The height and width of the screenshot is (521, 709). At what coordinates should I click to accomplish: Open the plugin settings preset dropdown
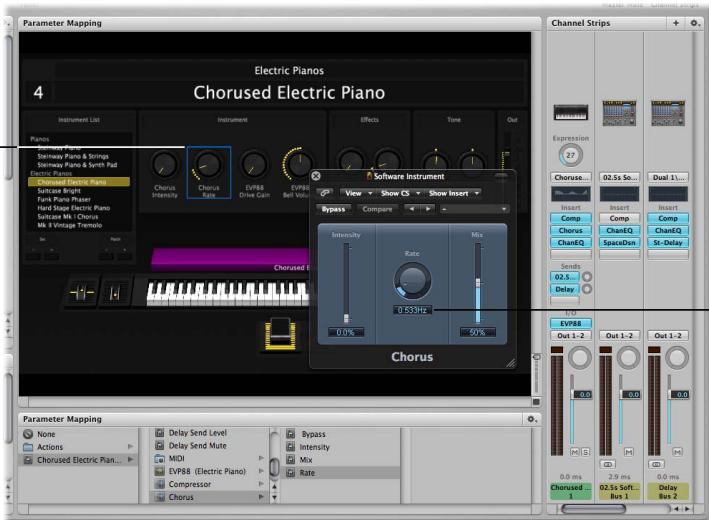tap(474, 209)
